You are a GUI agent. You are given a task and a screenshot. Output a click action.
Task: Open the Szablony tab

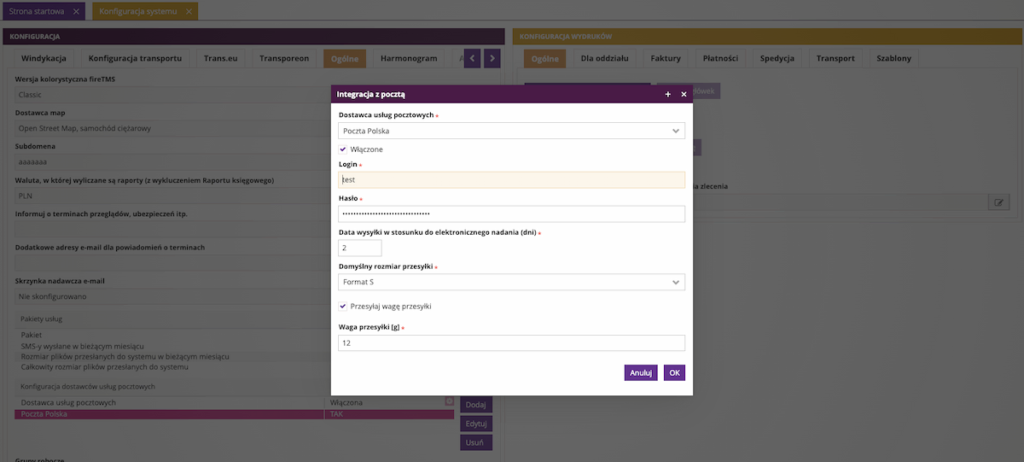pos(893,58)
